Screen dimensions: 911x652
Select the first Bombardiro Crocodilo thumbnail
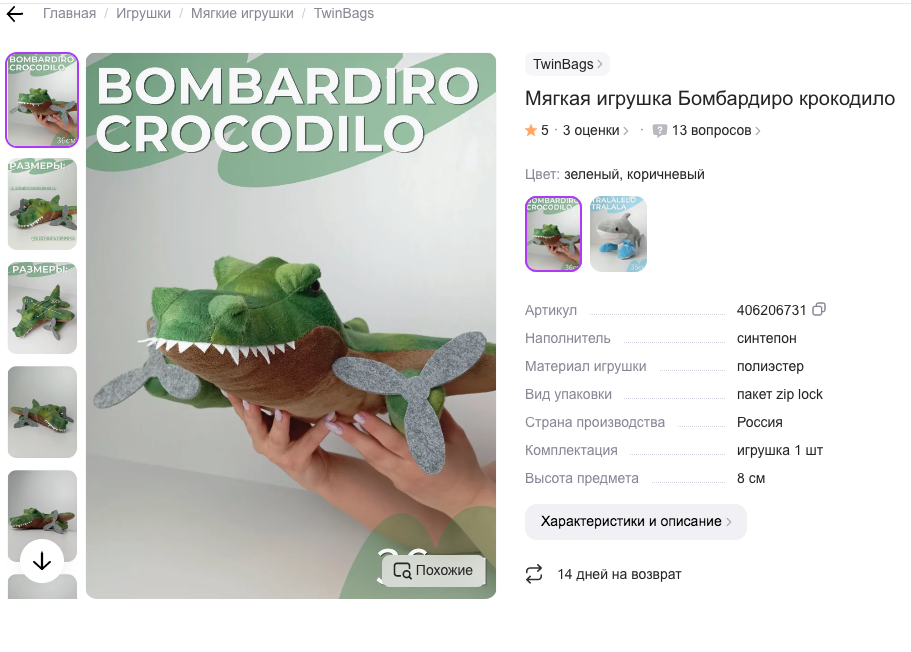pyautogui.click(x=42, y=100)
